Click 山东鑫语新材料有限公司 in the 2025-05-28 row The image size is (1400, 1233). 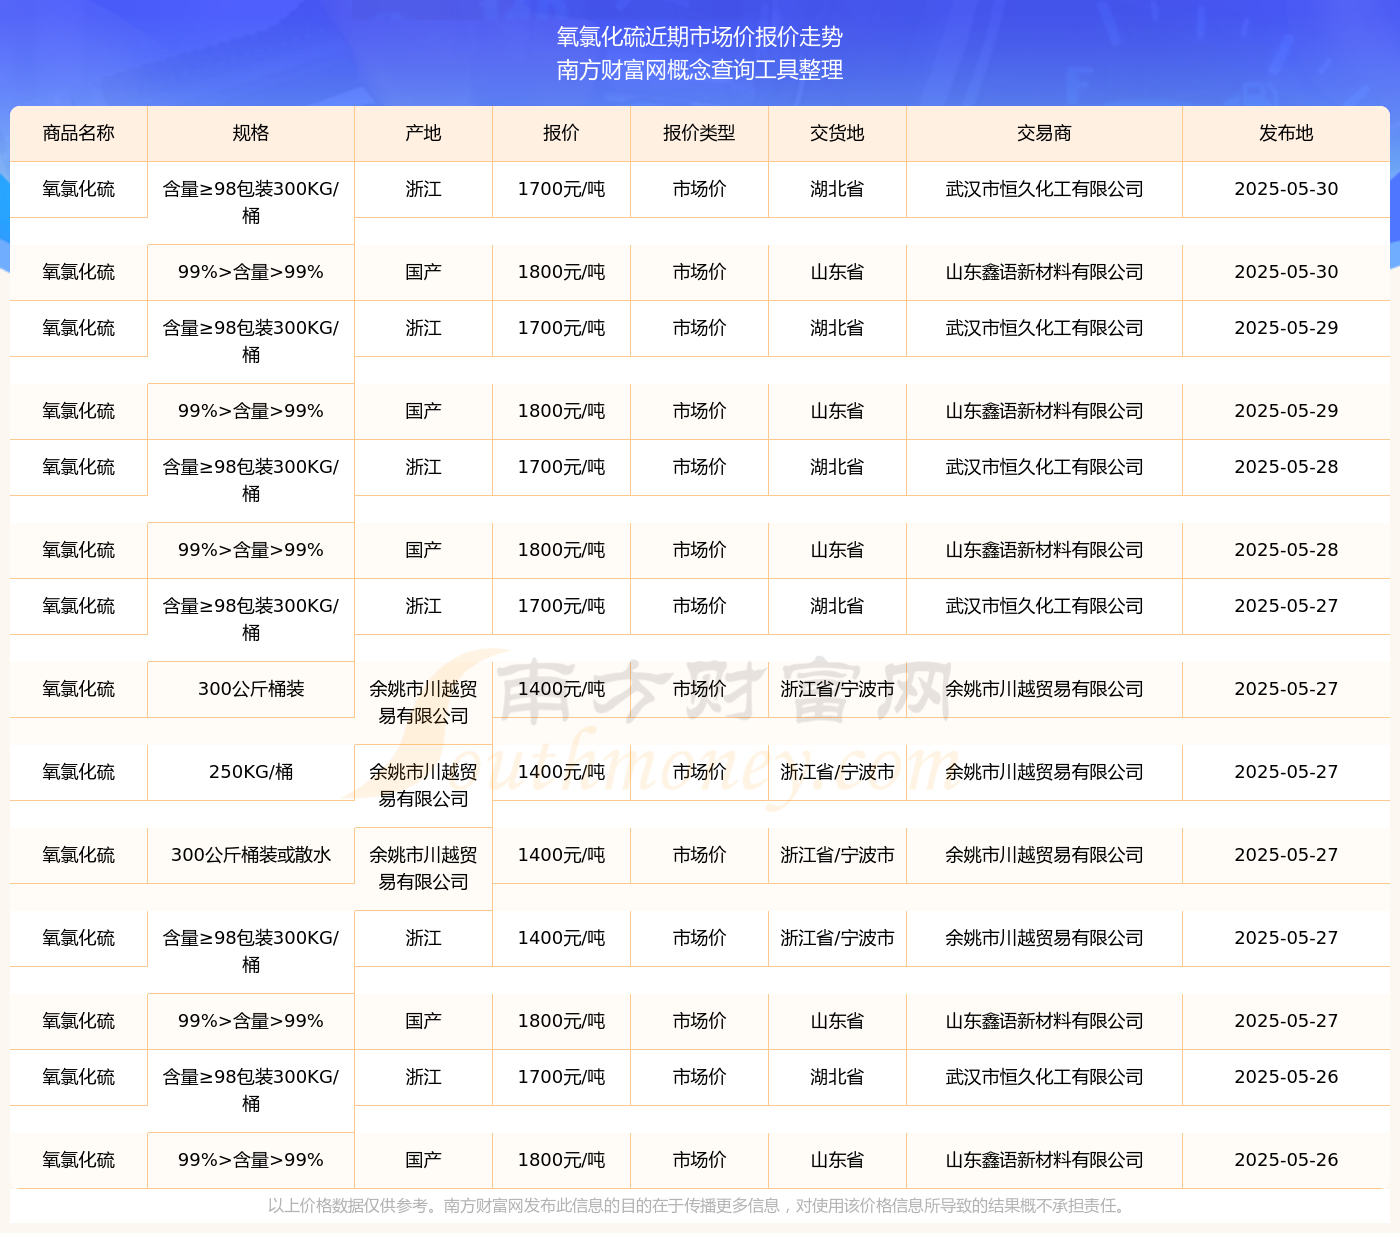1045,550
